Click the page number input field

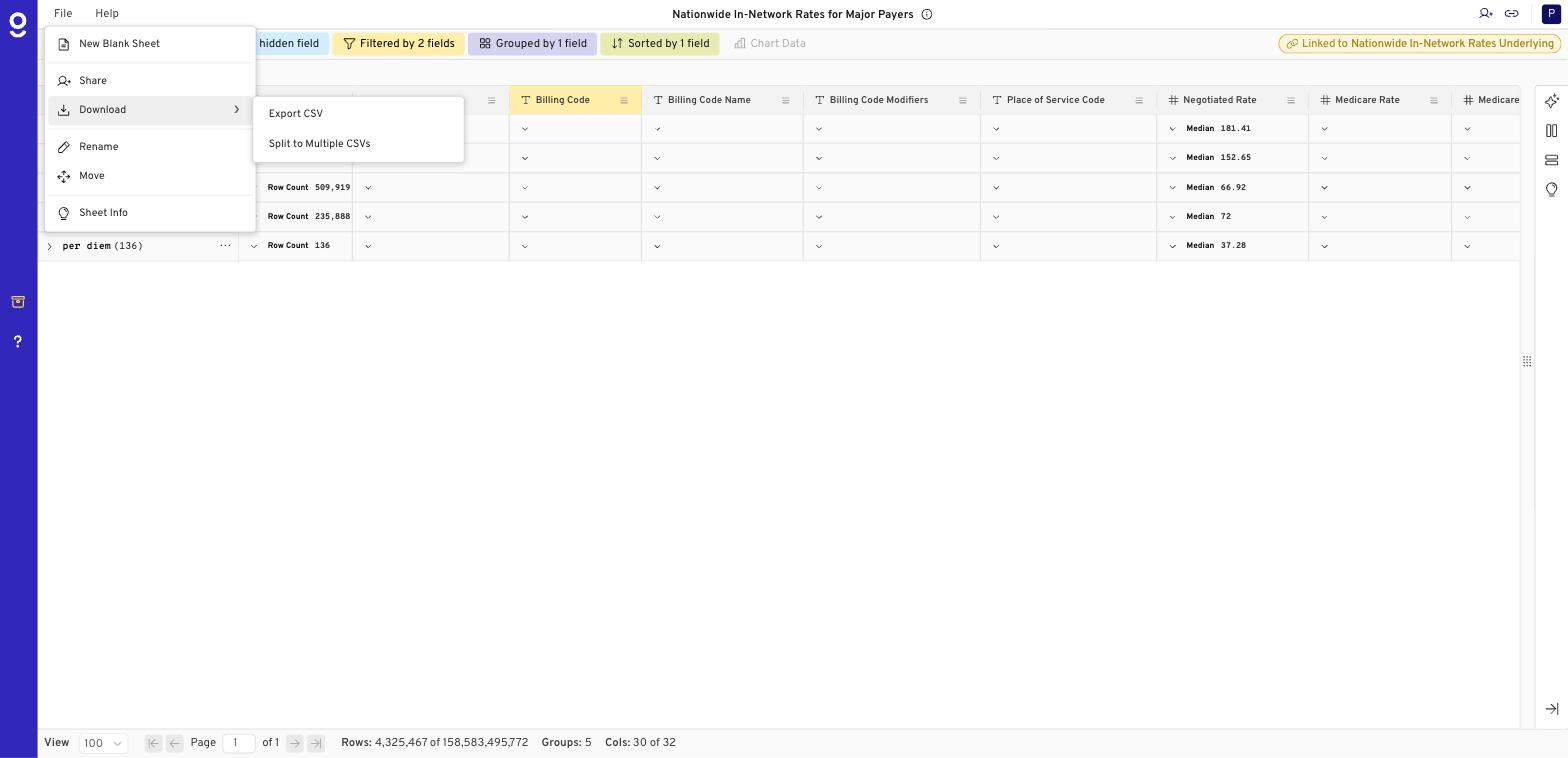[239, 744]
